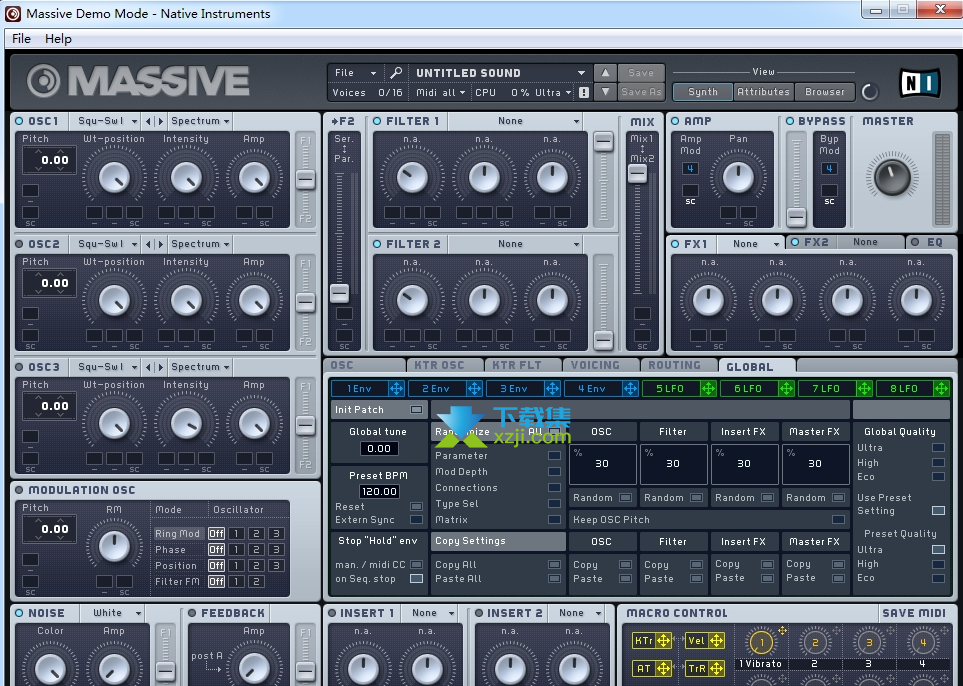Screen dimensions: 963x686
Task: Toggle Keep OSC Pitch checkbox
Action: (838, 520)
